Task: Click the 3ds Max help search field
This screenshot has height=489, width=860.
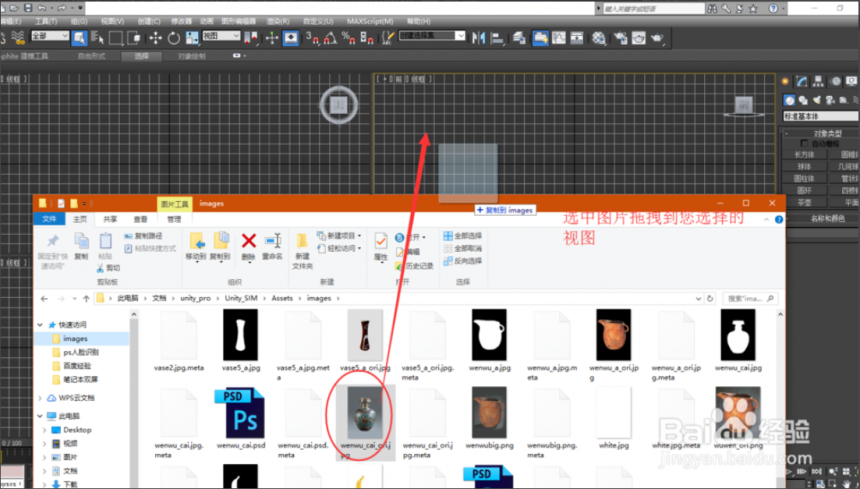Action: (654, 9)
